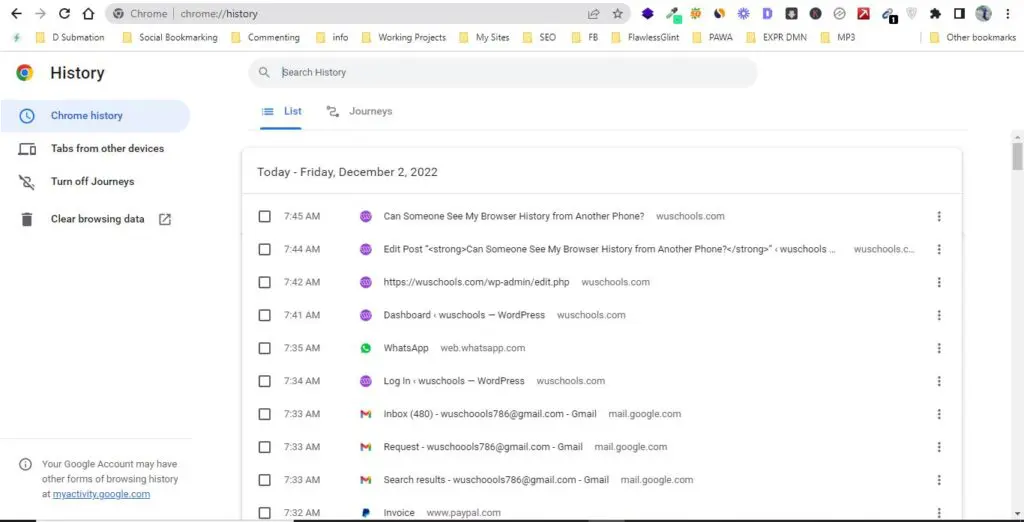Click the vertical scrollbar thumb

click(x=1017, y=157)
